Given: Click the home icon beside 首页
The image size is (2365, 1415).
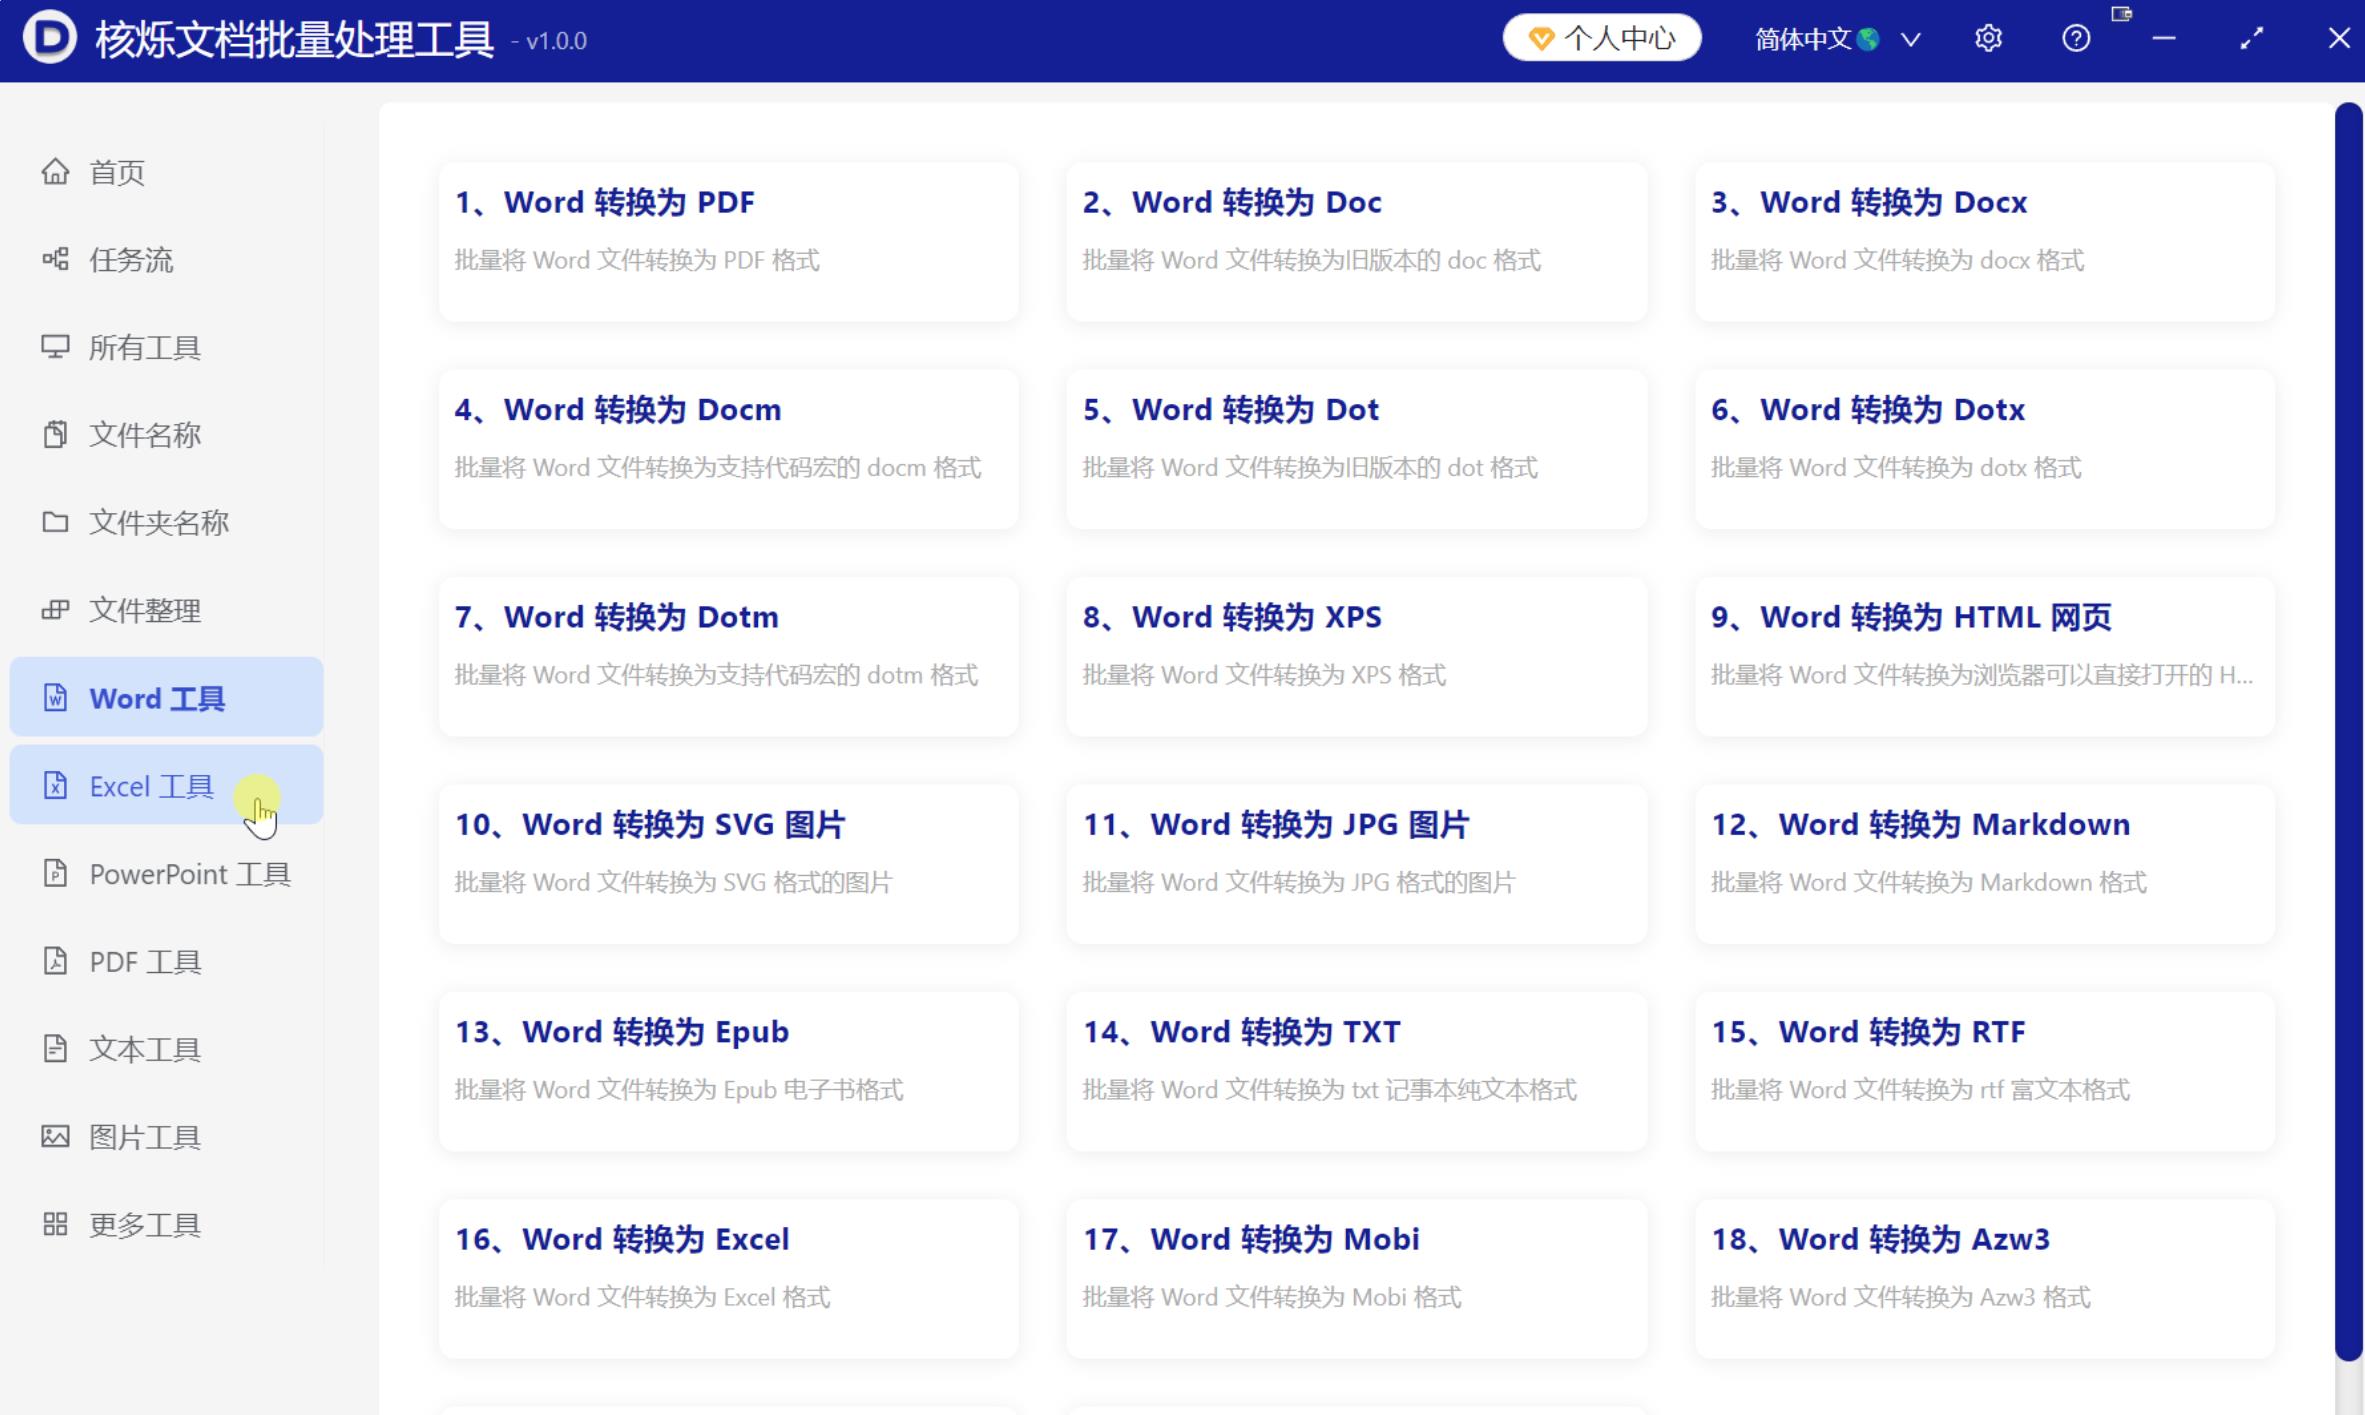Looking at the screenshot, I should [x=55, y=172].
